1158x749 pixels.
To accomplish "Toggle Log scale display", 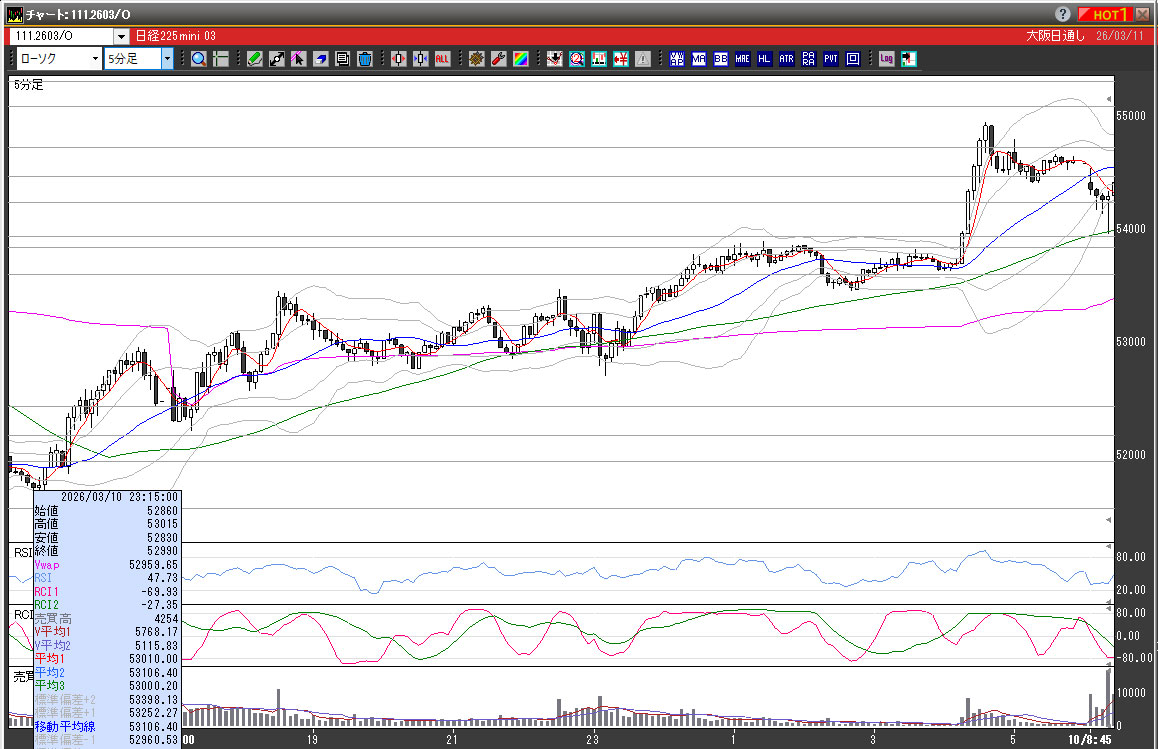I will [x=886, y=59].
